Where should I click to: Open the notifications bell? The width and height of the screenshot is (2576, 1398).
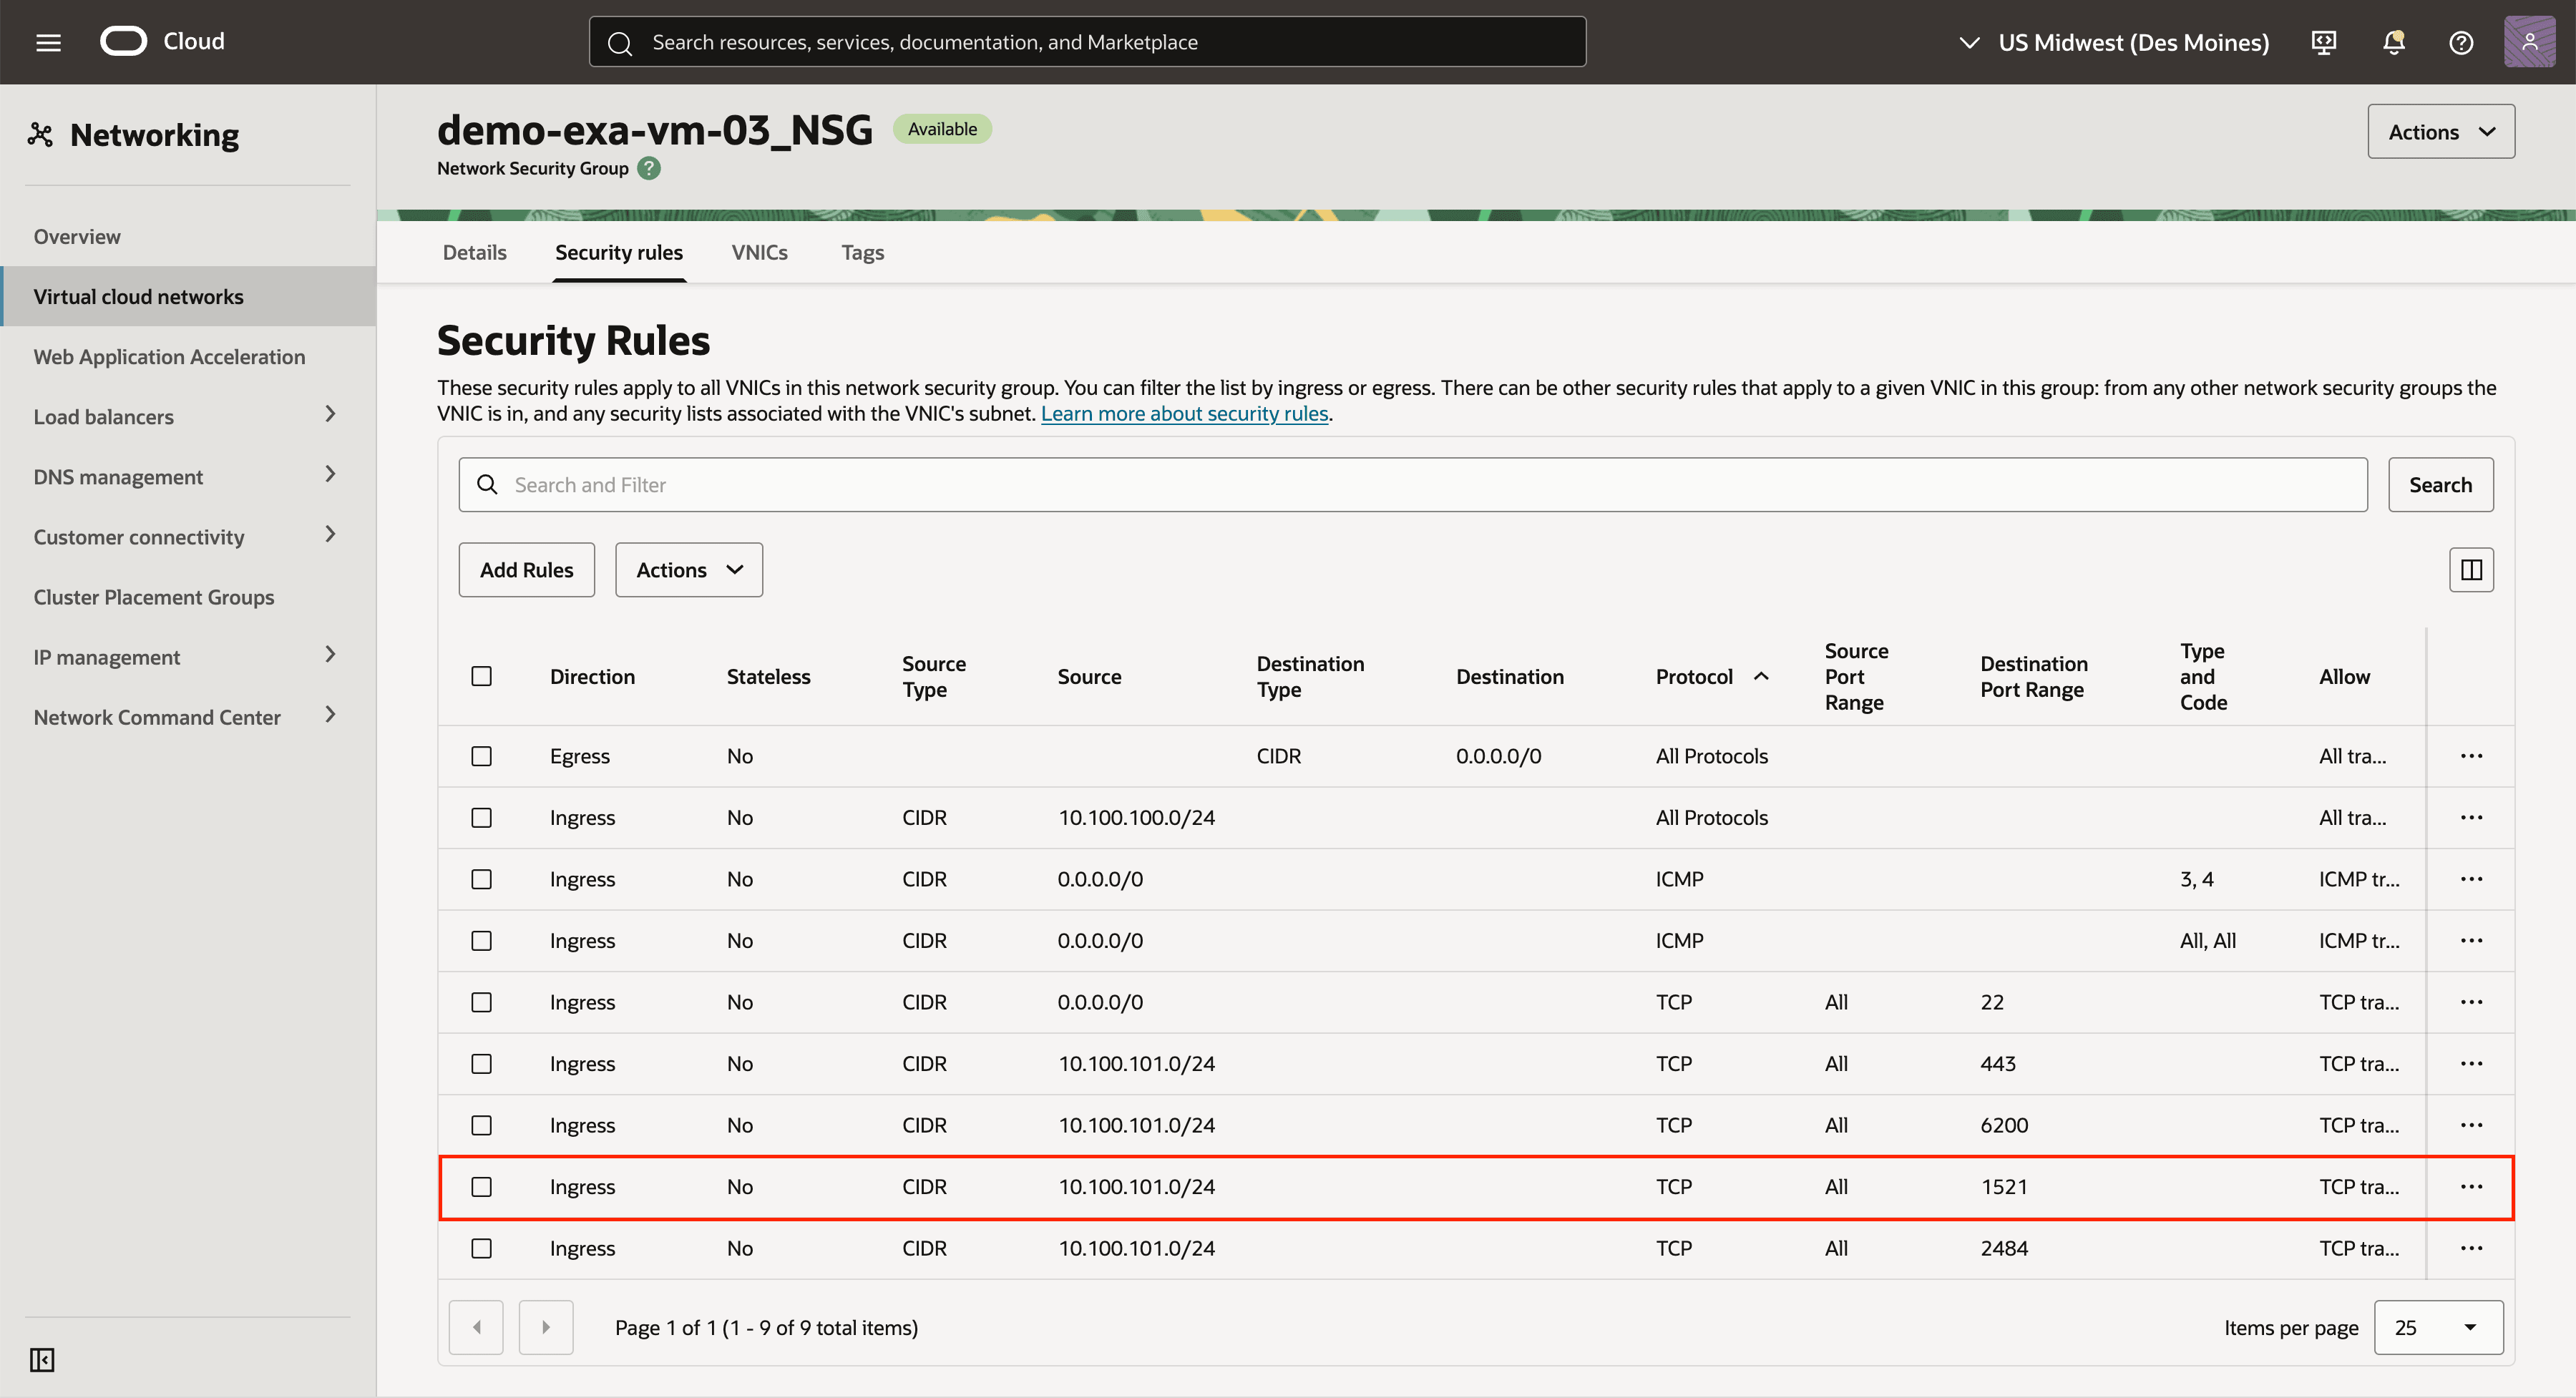[2394, 42]
